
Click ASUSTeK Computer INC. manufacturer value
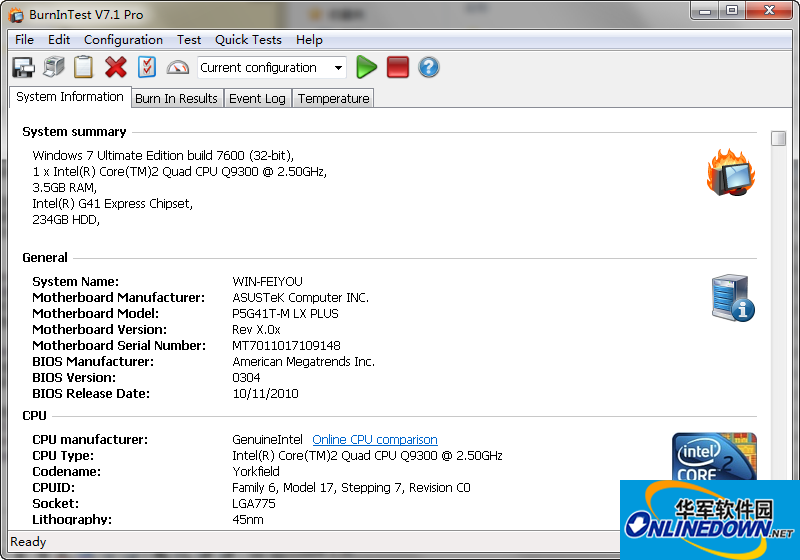301,297
